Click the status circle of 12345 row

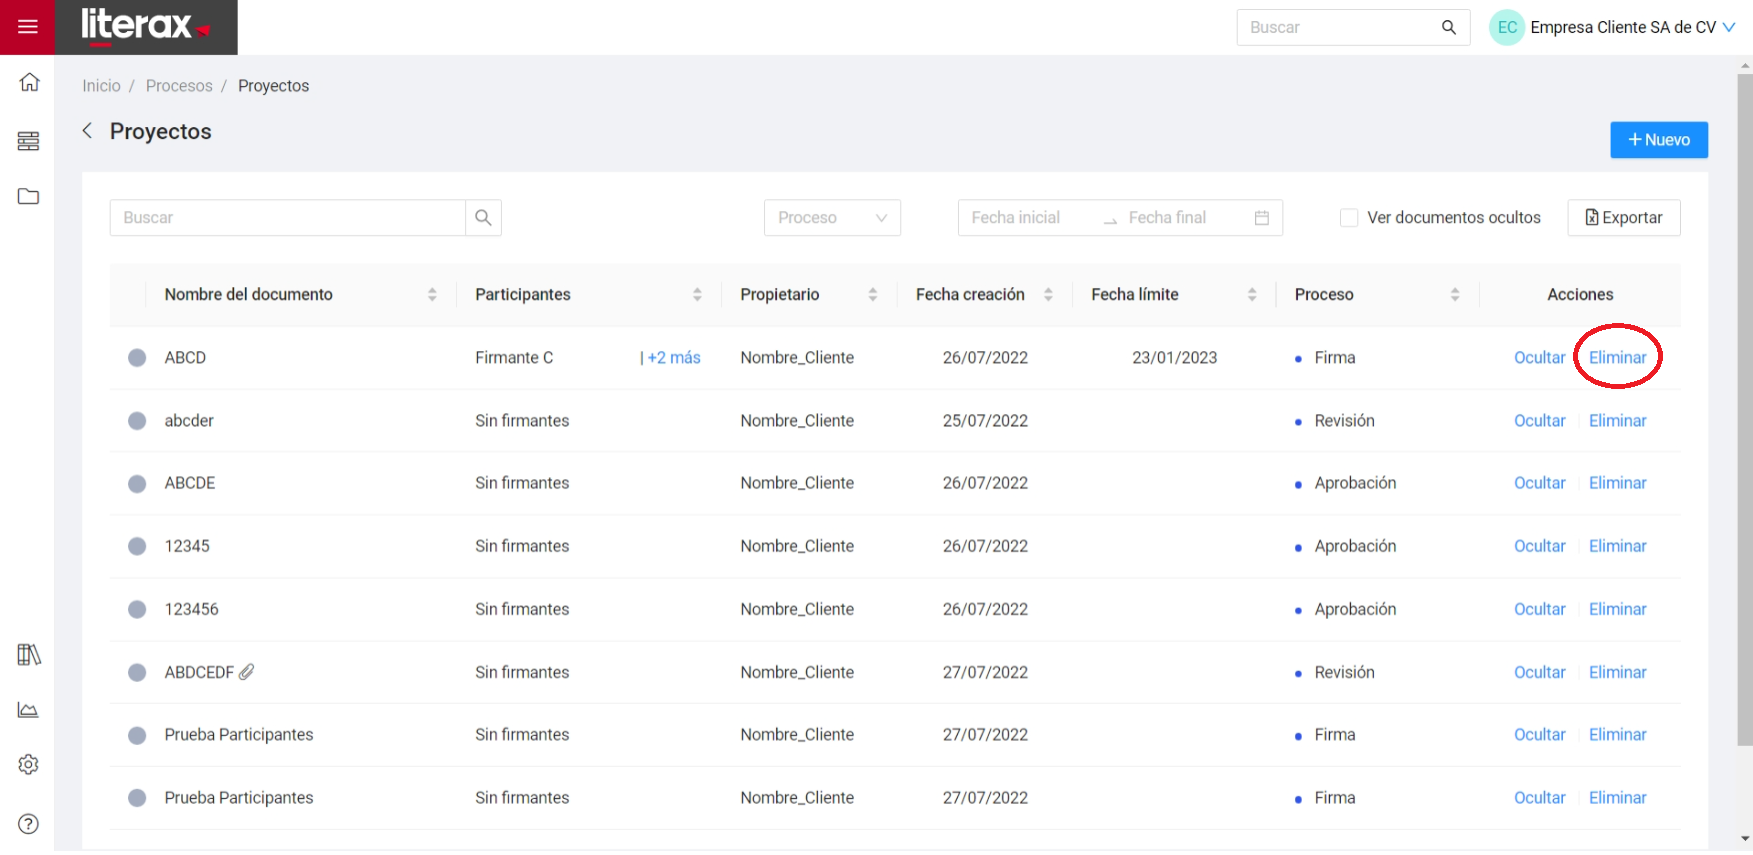pyautogui.click(x=137, y=546)
